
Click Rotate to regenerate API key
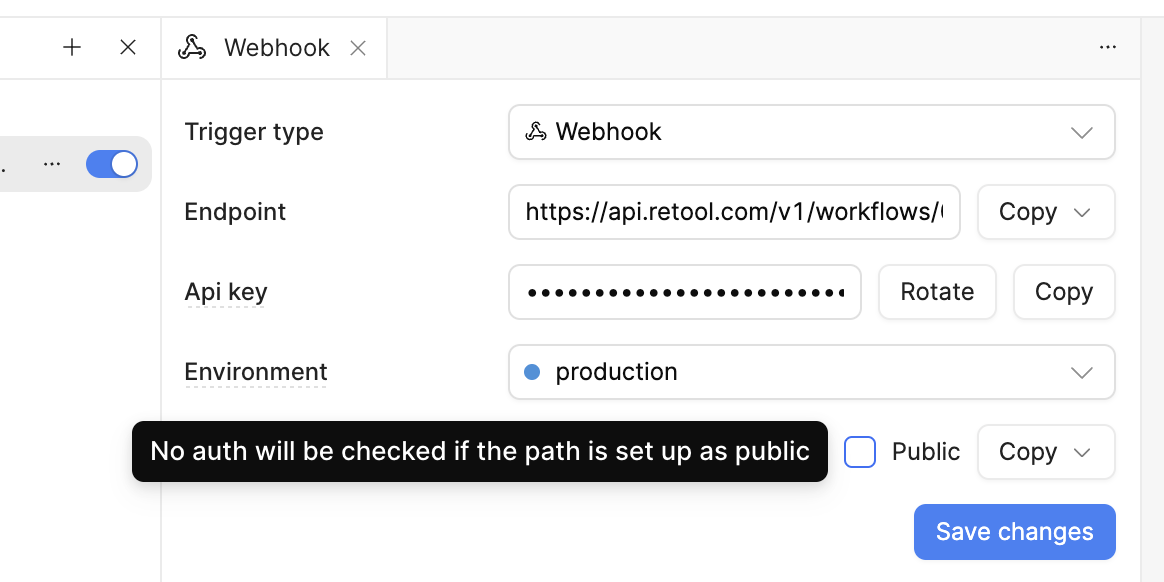click(x=937, y=292)
